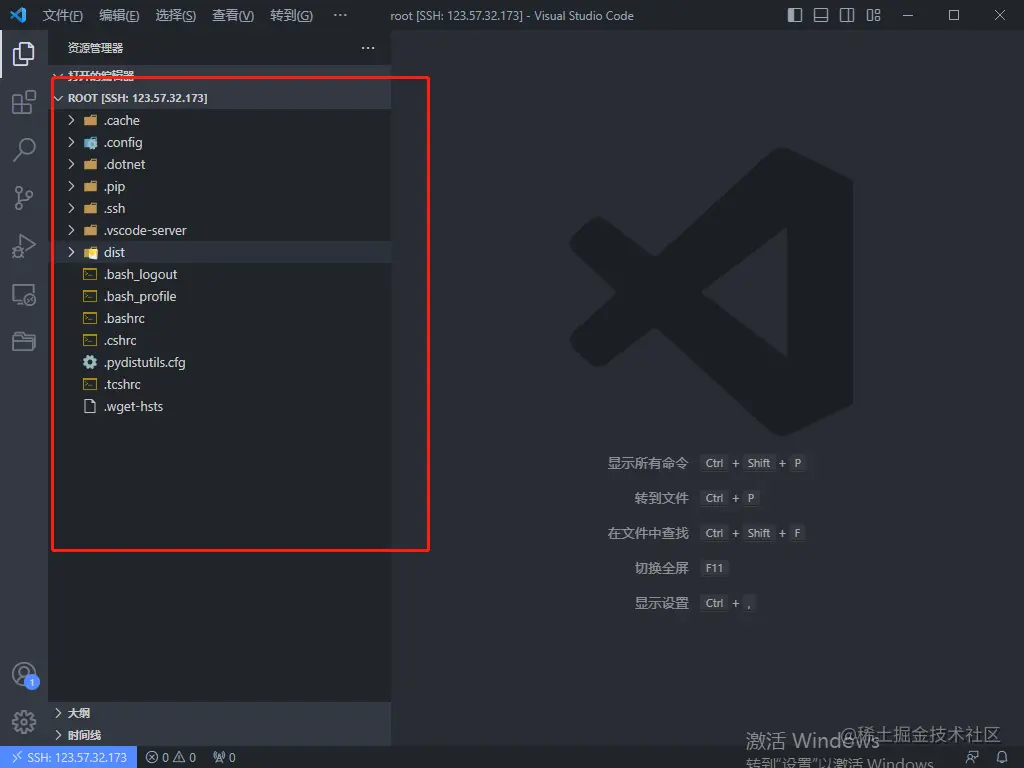Open the notifications bell icon
The width and height of the screenshot is (1024, 768).
tap(1002, 758)
